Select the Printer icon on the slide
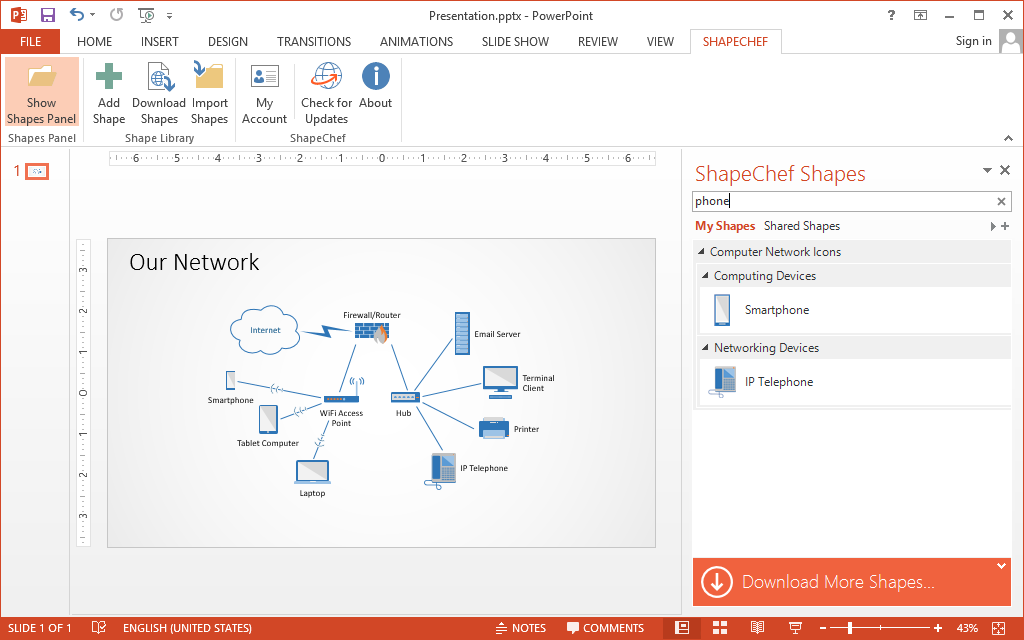 click(494, 428)
